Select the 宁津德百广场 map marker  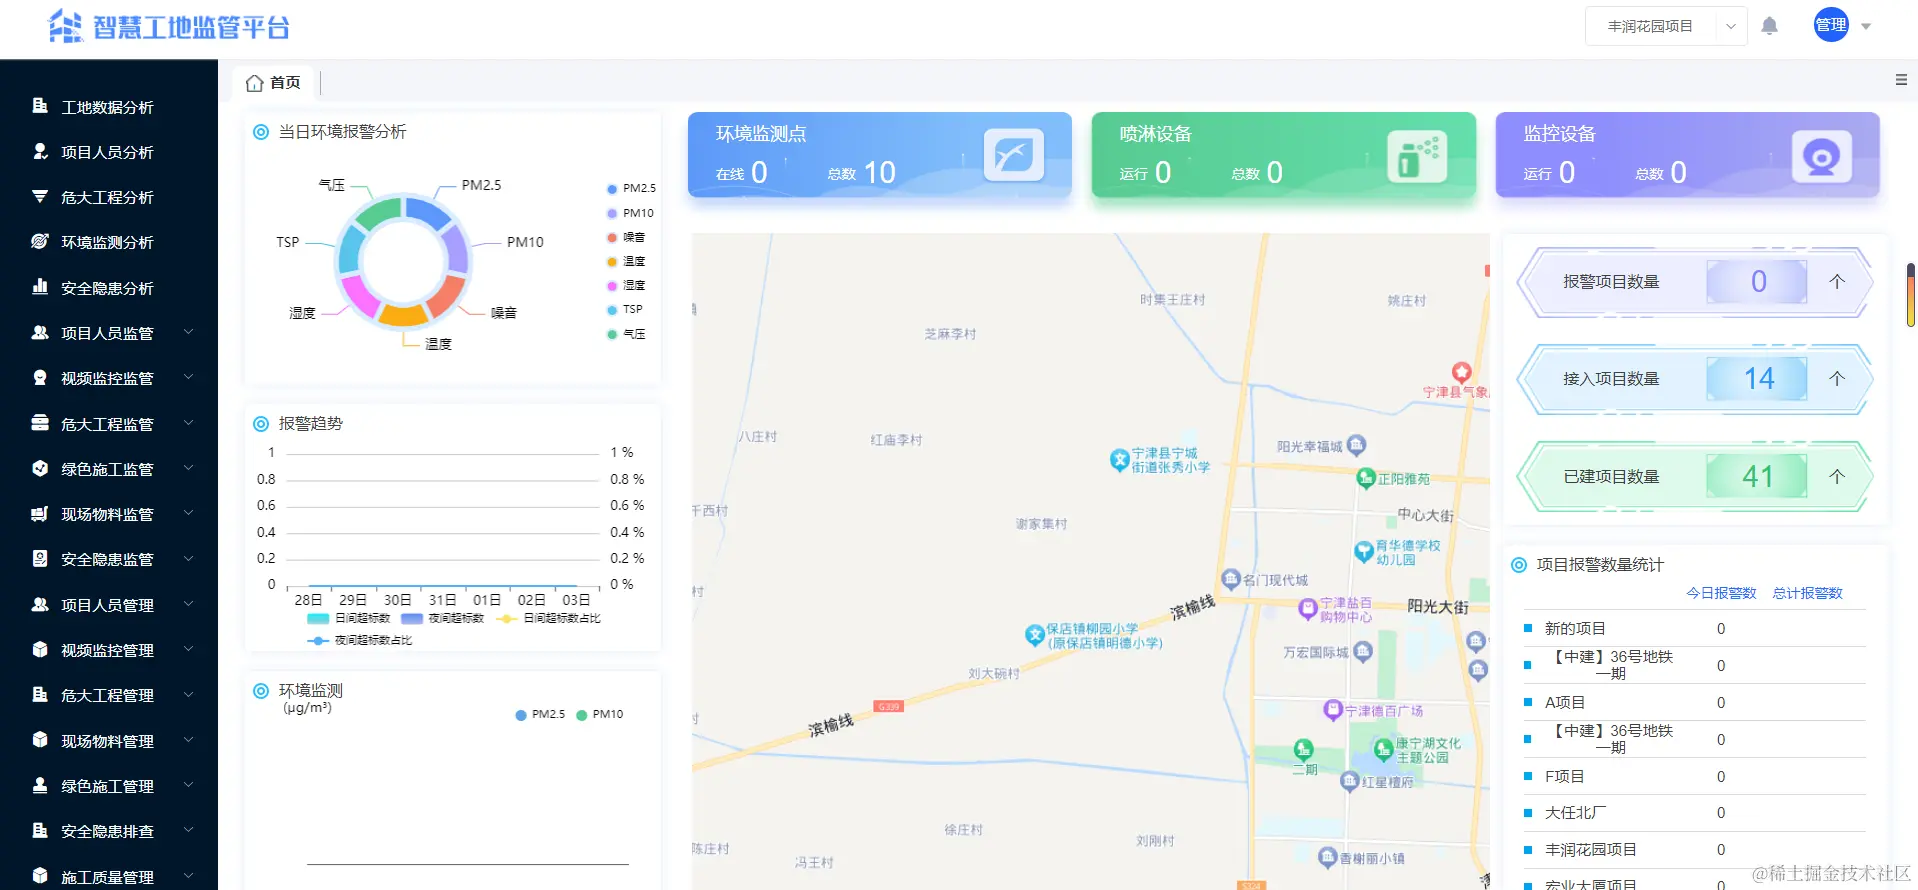click(x=1332, y=710)
